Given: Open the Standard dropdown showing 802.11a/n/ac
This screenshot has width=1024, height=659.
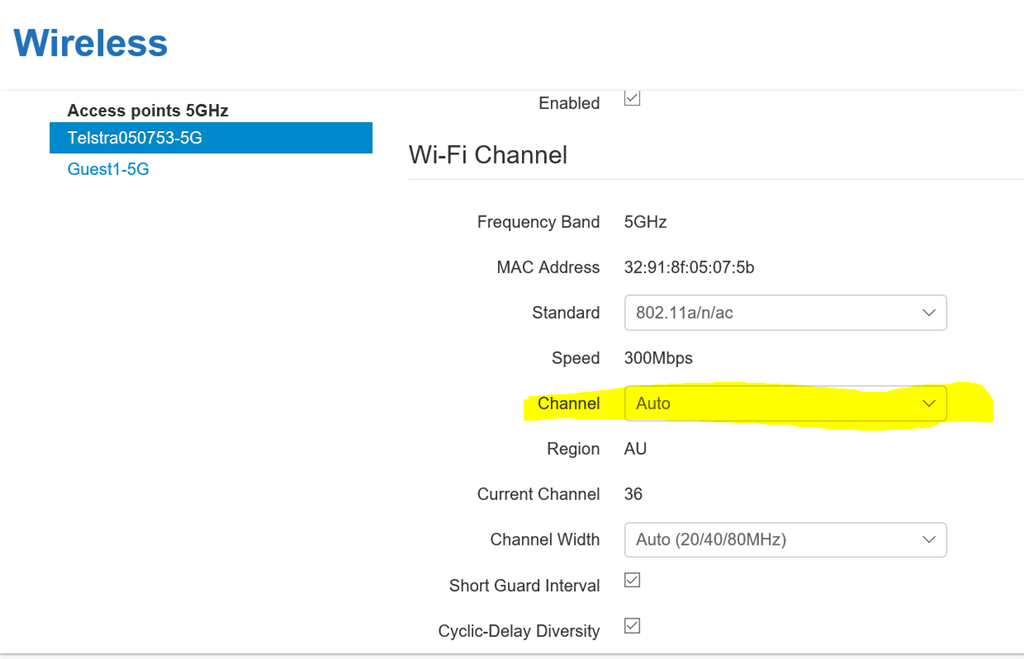Looking at the screenshot, I should pyautogui.click(x=785, y=312).
